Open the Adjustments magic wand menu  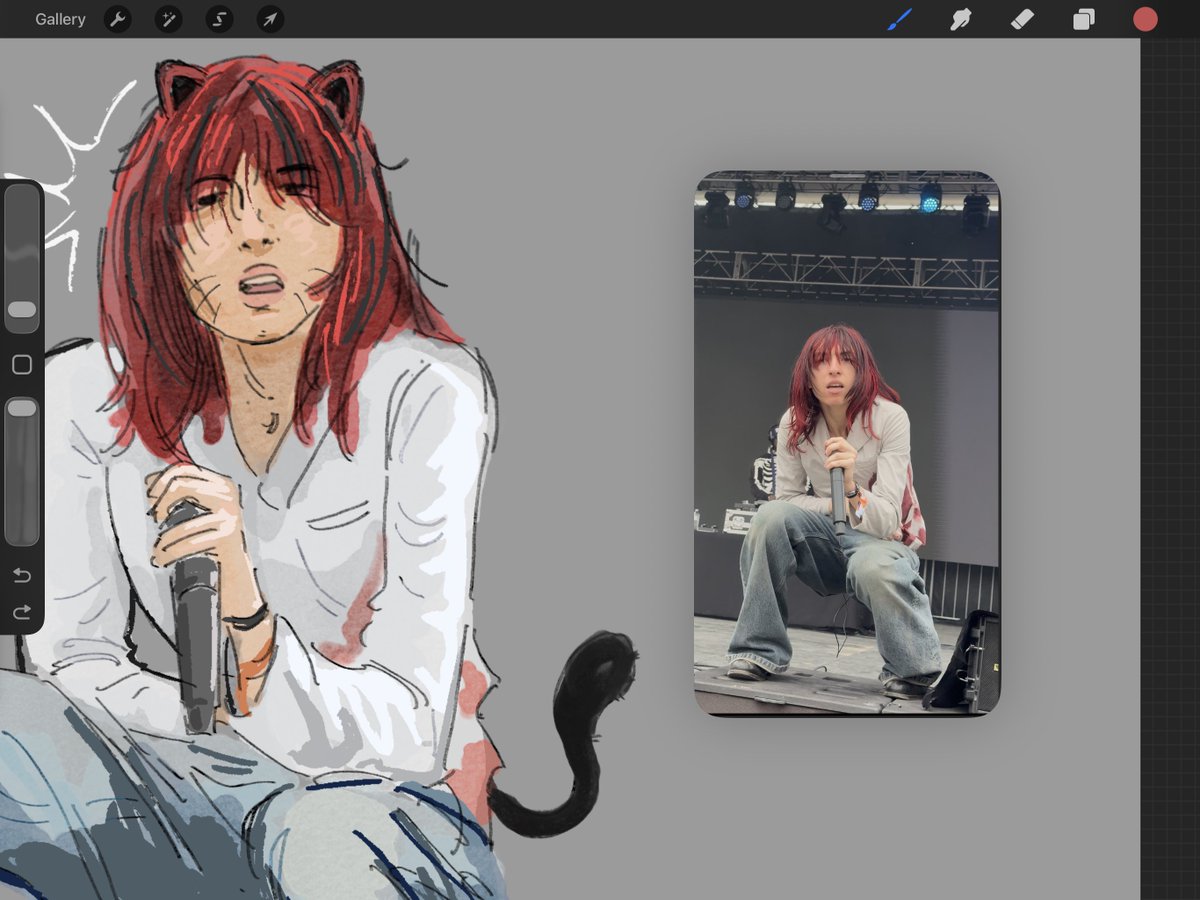point(168,19)
